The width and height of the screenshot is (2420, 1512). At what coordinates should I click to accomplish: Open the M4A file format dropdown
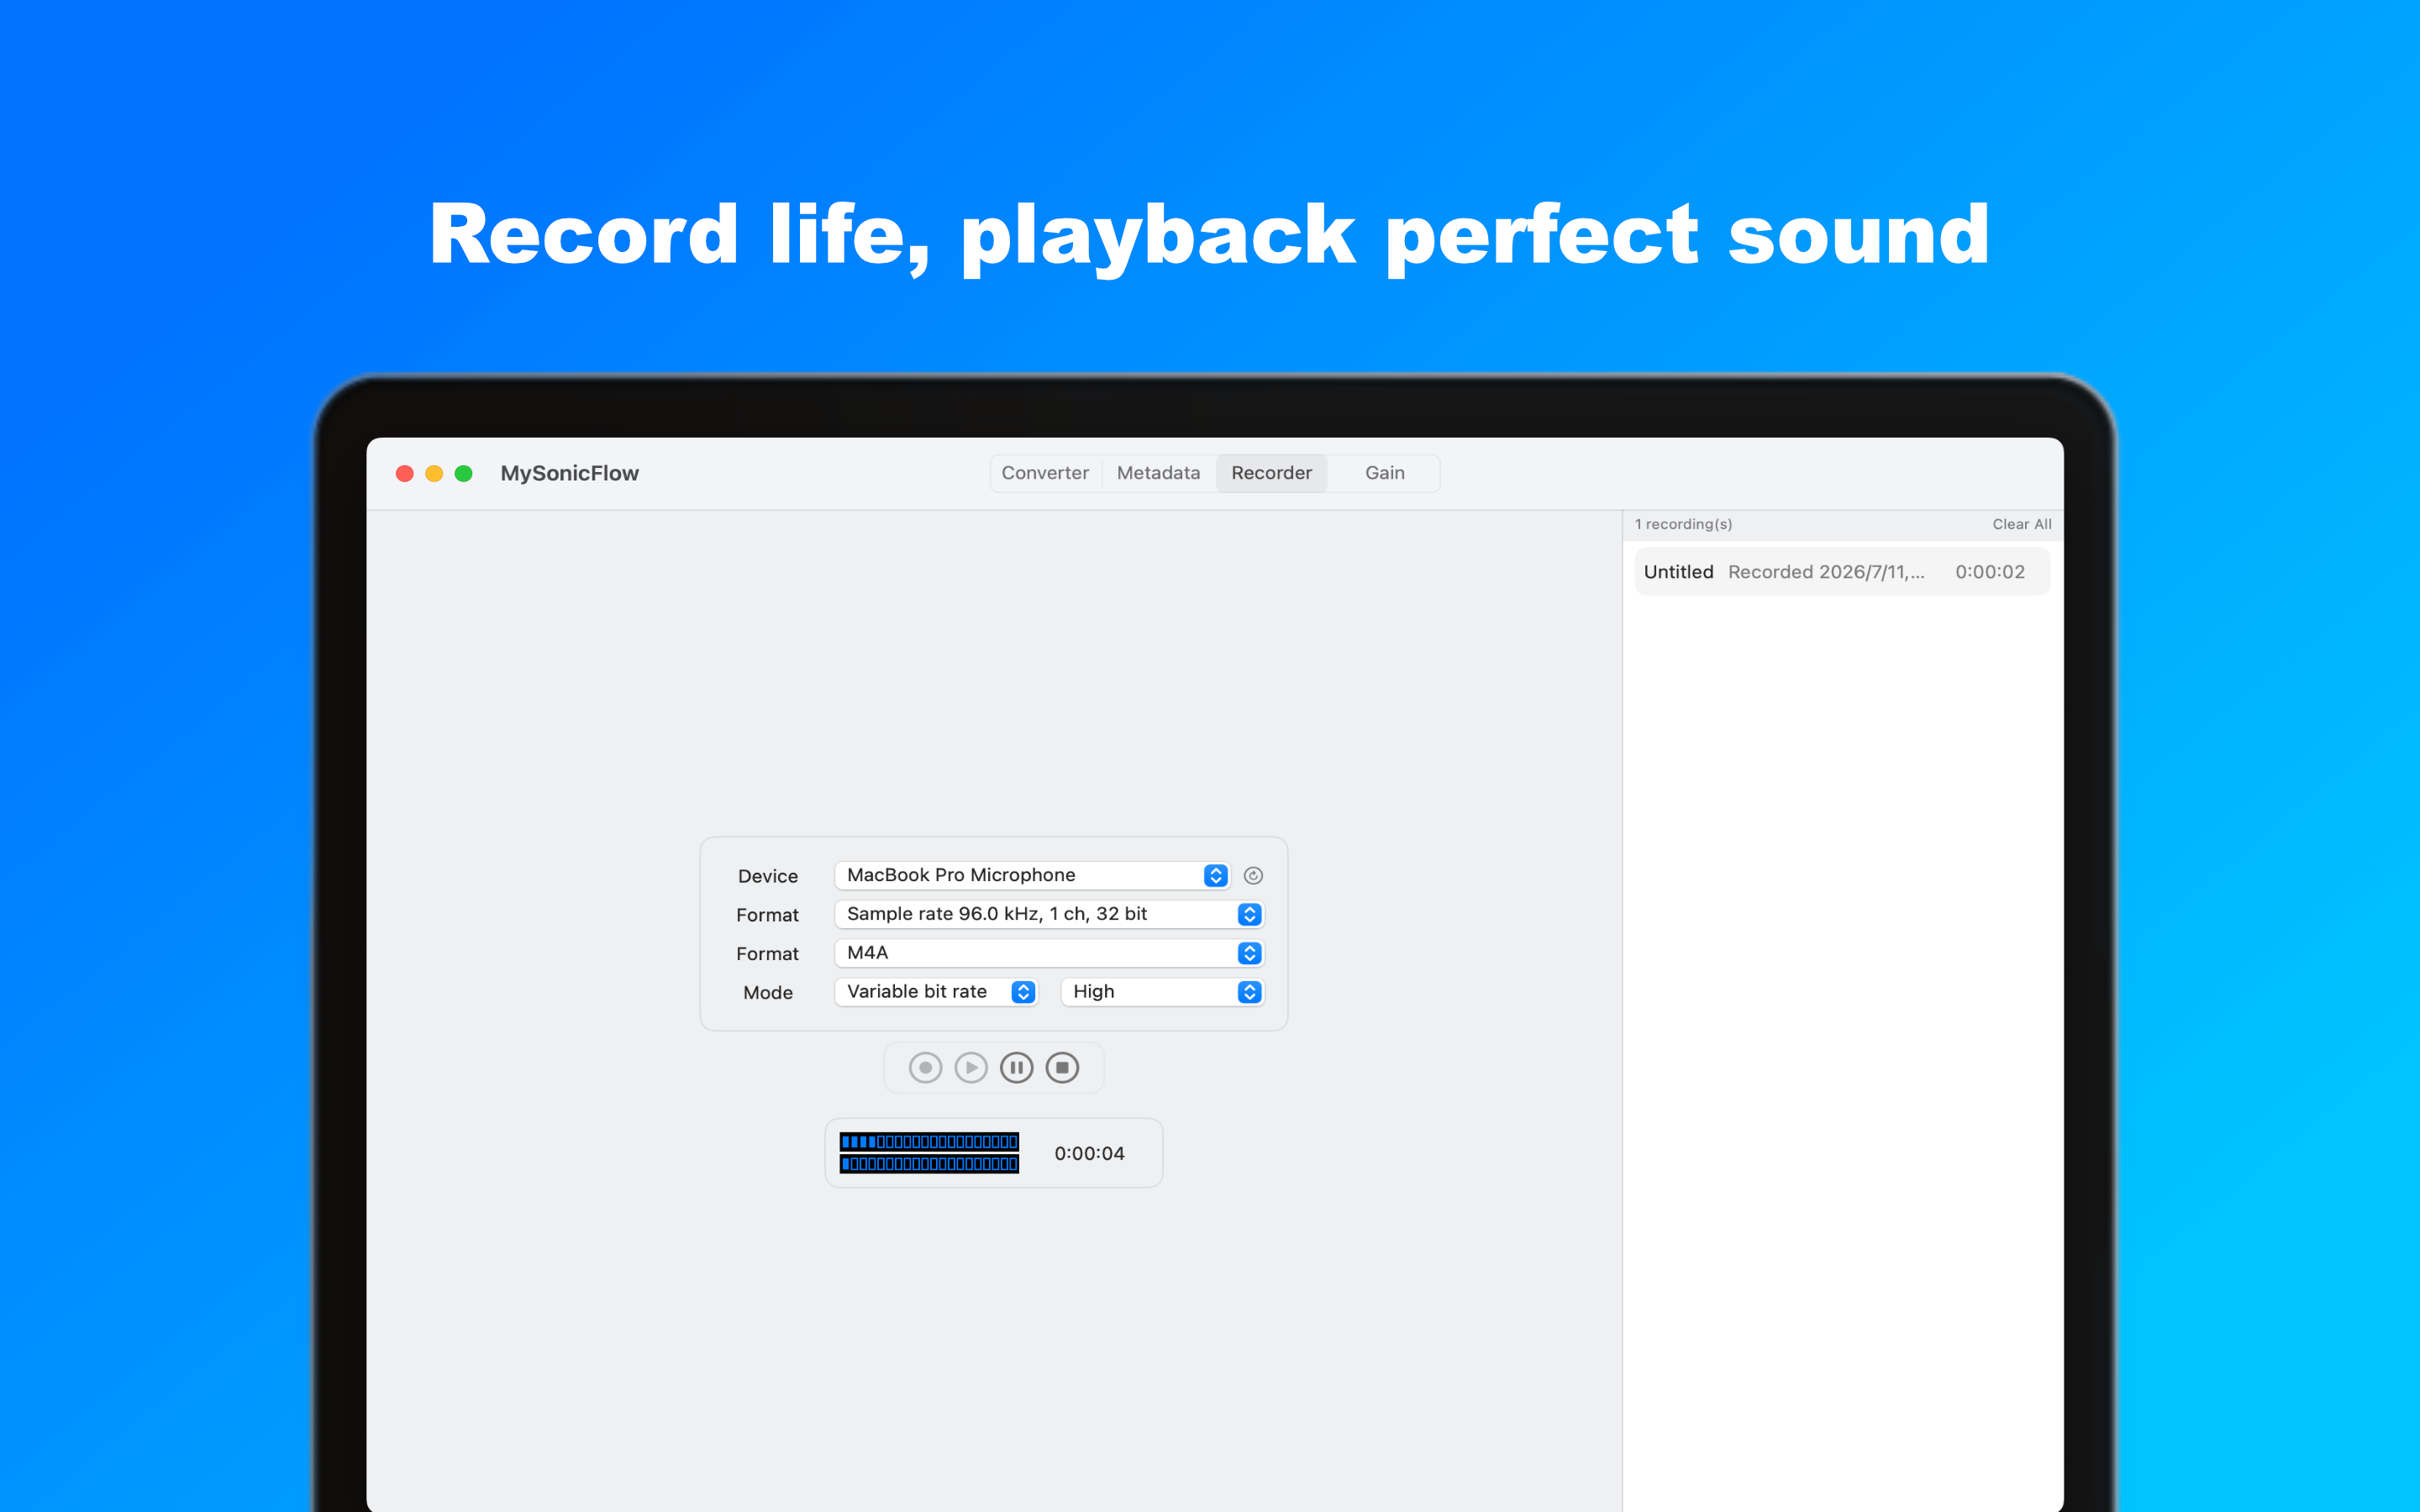[x=1049, y=953]
